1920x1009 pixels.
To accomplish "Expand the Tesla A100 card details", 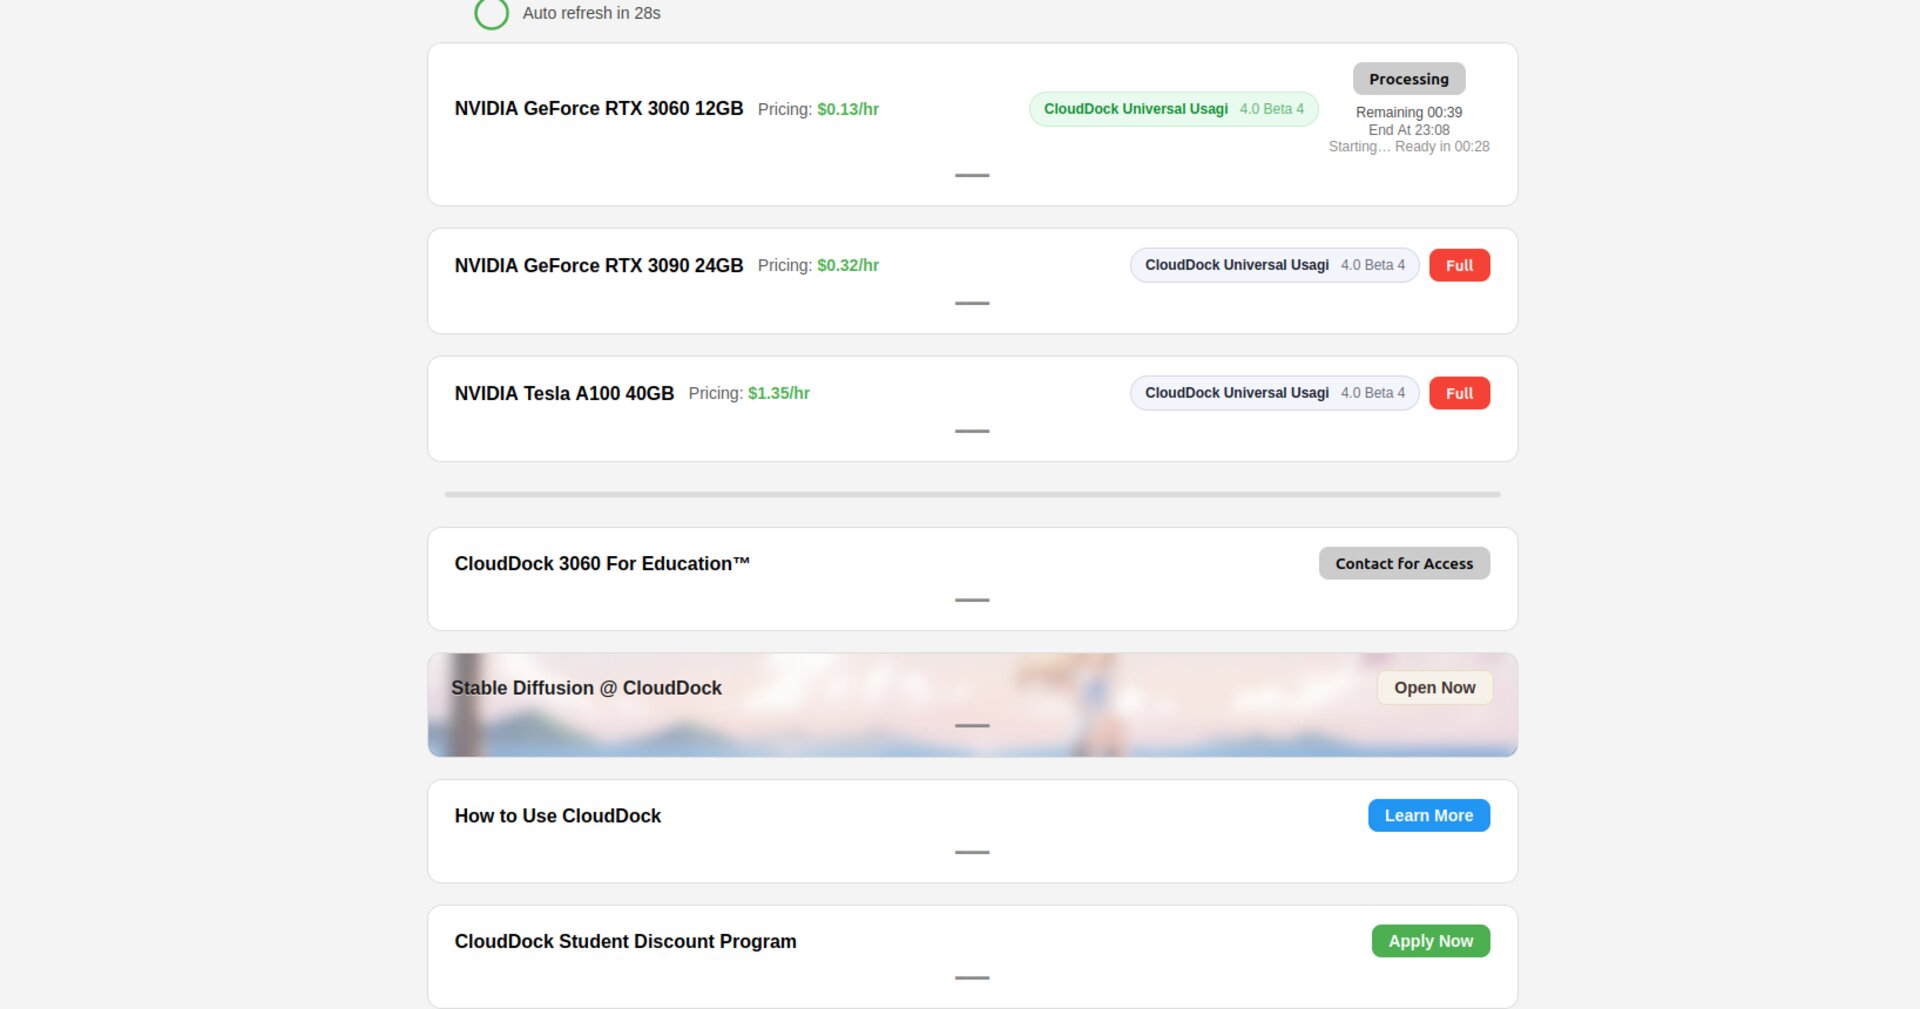I will [972, 431].
